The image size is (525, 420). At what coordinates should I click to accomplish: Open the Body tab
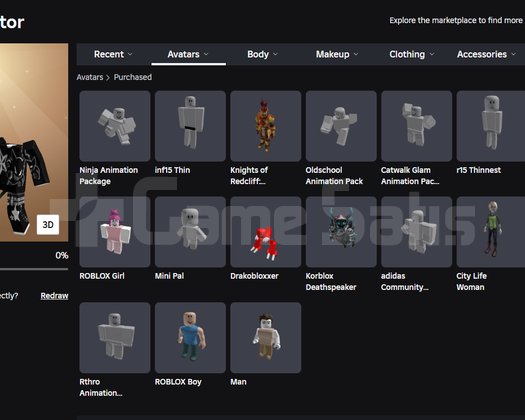pyautogui.click(x=262, y=54)
